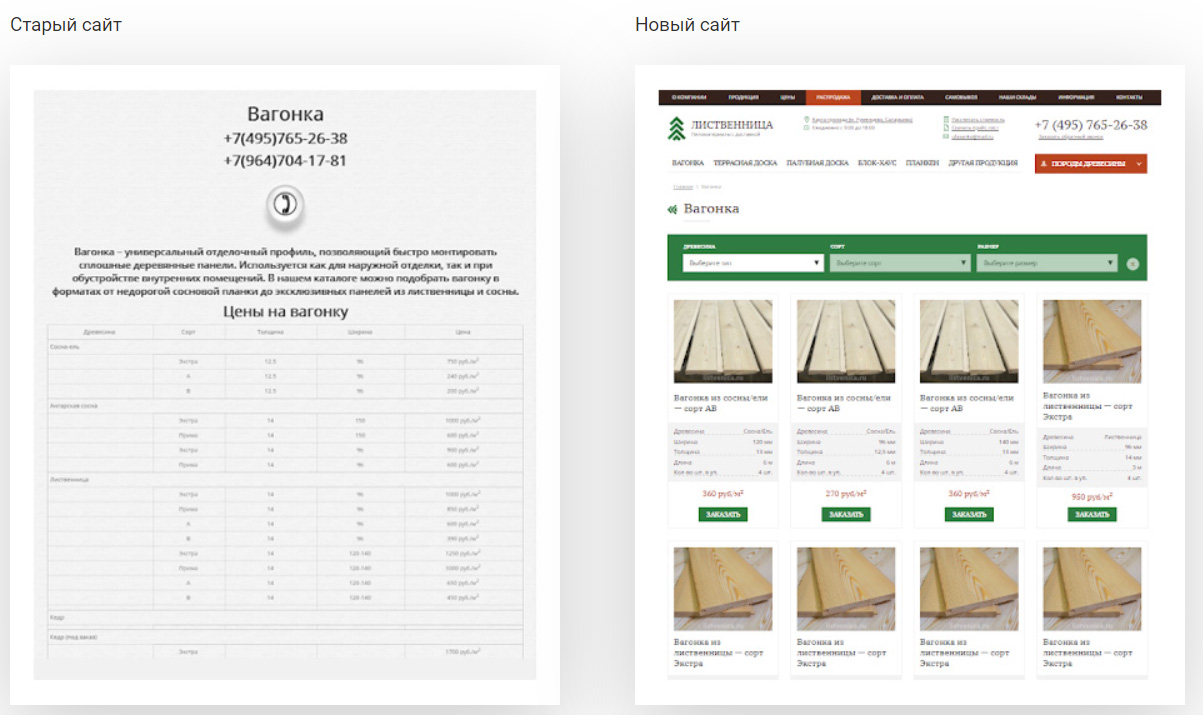
Task: Click the address link in the header
Action: (x=862, y=119)
